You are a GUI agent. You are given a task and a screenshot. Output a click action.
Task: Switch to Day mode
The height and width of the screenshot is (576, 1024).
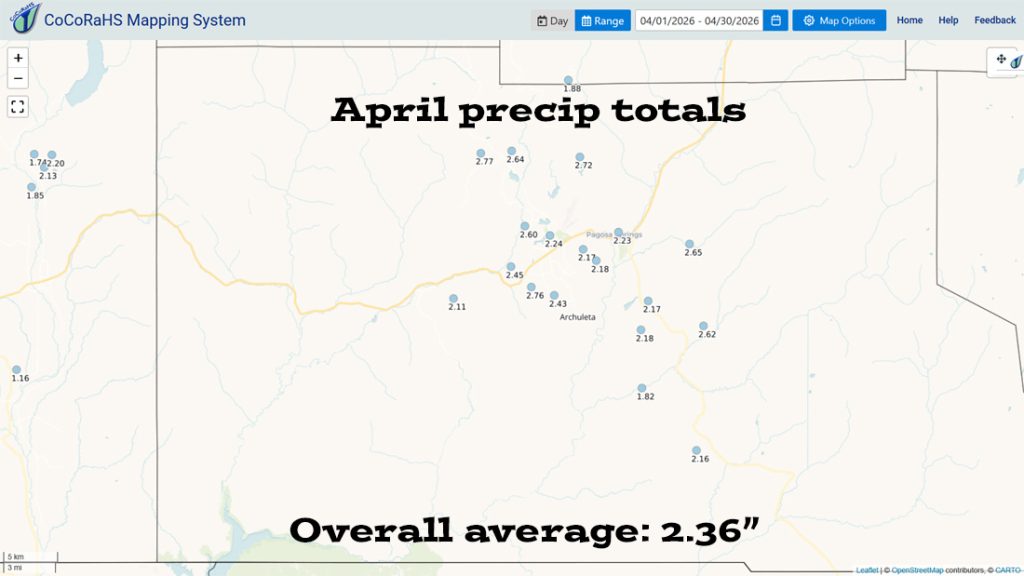tap(552, 21)
